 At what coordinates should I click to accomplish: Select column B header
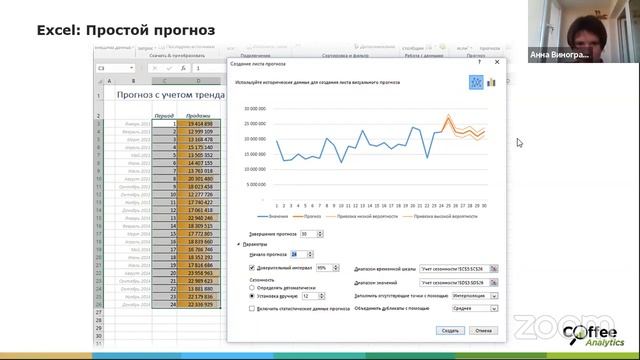[x=133, y=81]
